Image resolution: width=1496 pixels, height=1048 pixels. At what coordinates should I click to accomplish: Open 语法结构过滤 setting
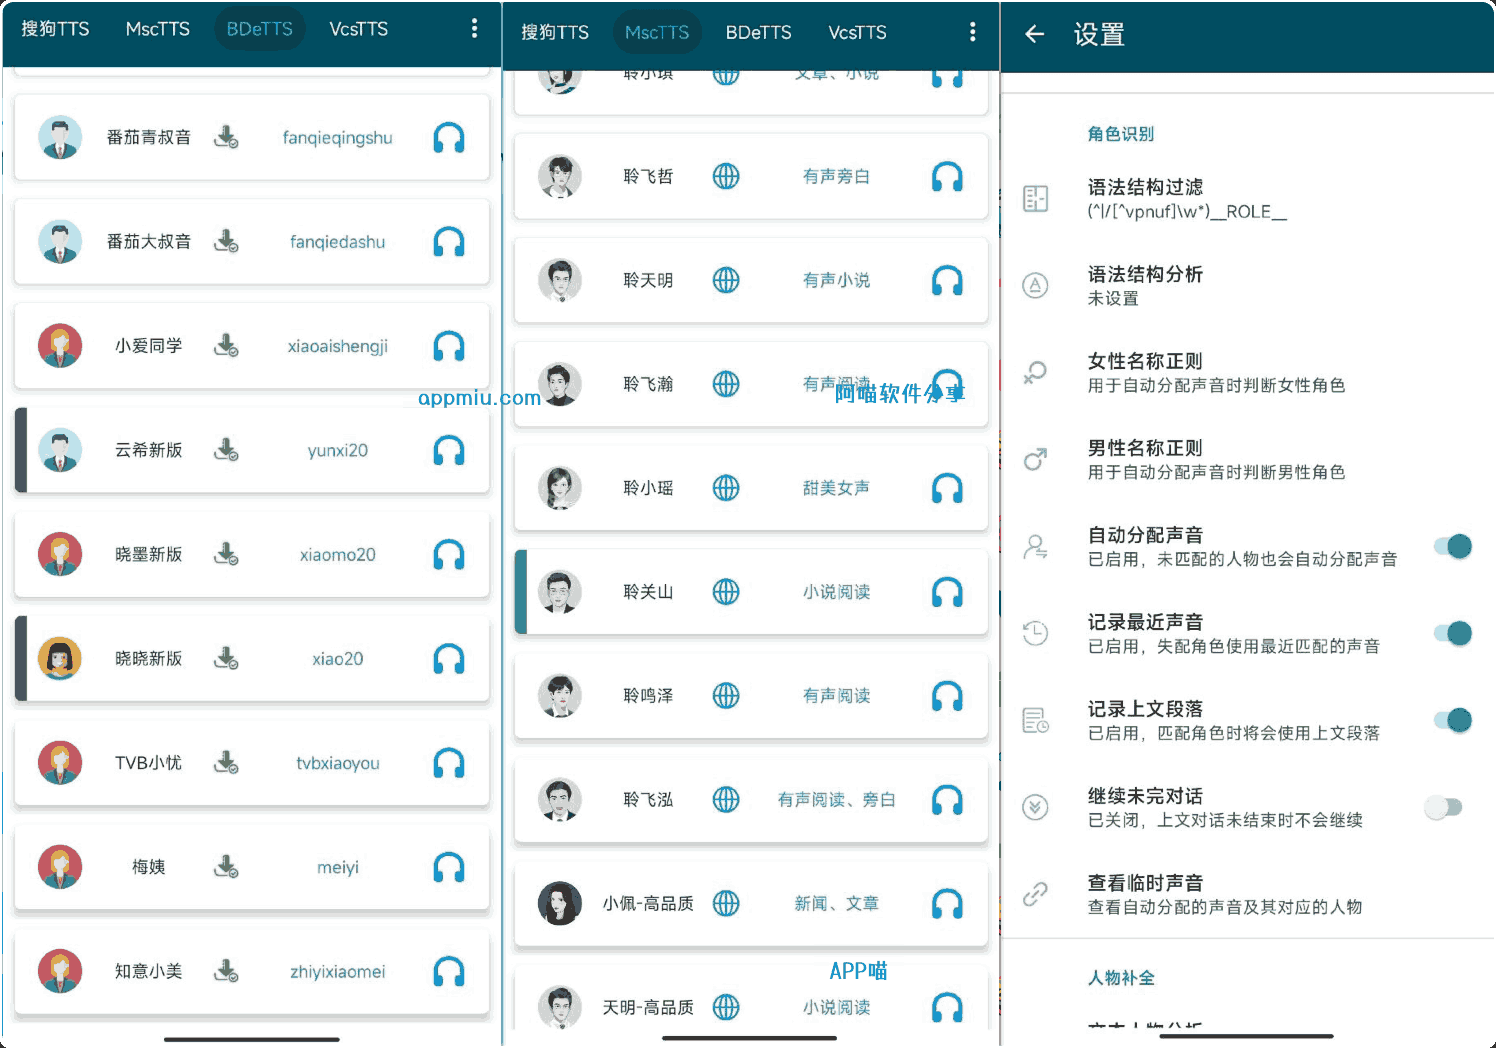pos(1186,198)
